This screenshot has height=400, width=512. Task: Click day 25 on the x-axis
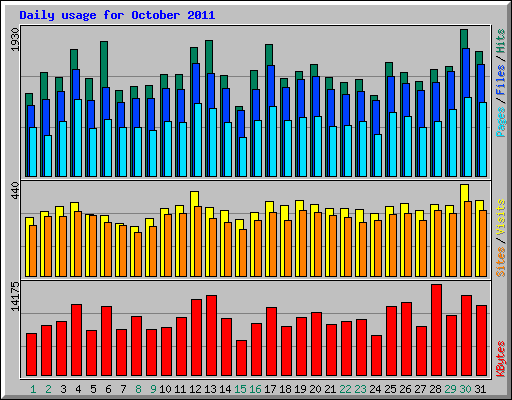(390, 389)
